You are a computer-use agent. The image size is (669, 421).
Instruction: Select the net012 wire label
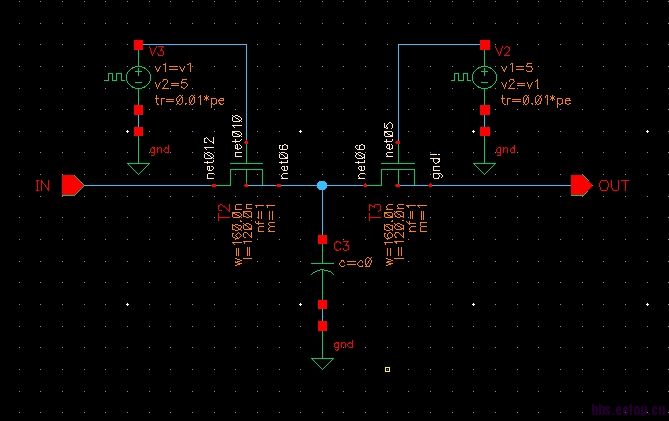click(210, 158)
